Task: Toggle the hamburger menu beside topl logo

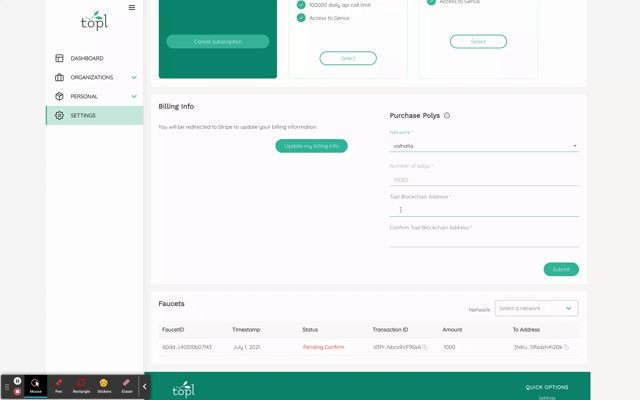Action: 131,7
